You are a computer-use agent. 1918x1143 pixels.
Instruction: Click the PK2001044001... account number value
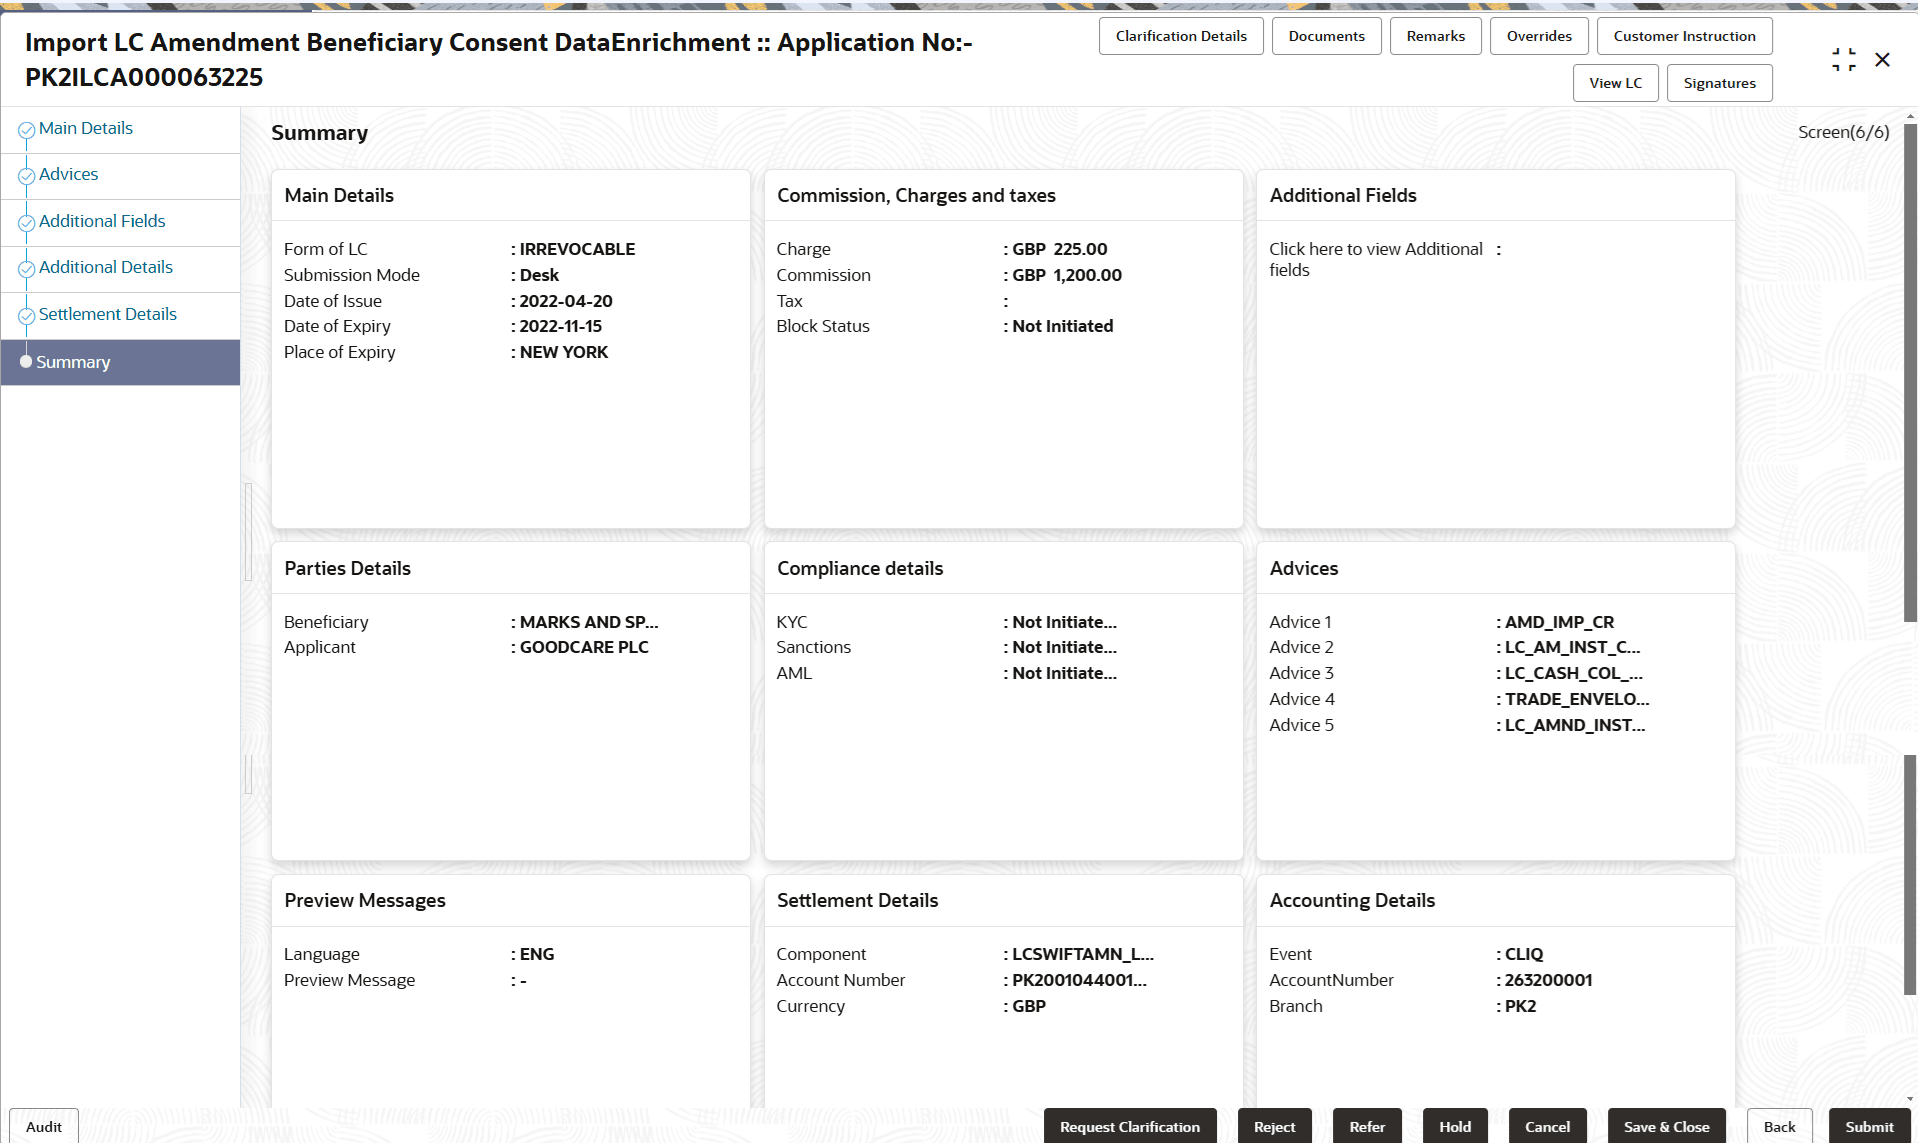click(1079, 980)
